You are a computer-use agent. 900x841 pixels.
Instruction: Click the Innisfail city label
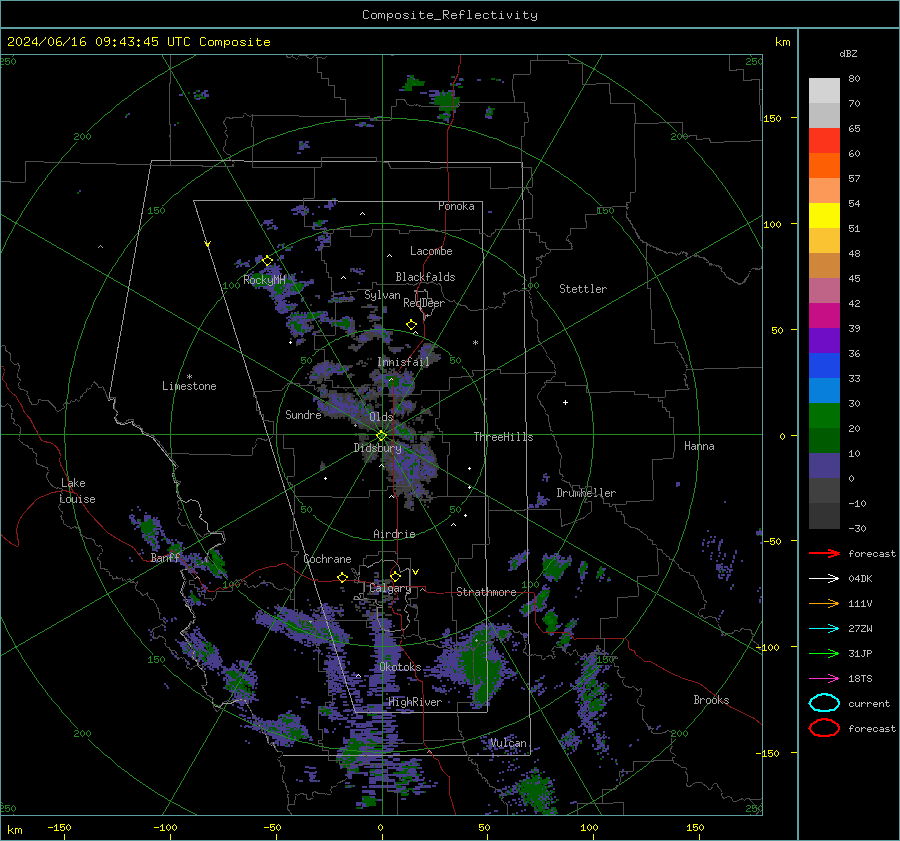(x=403, y=362)
